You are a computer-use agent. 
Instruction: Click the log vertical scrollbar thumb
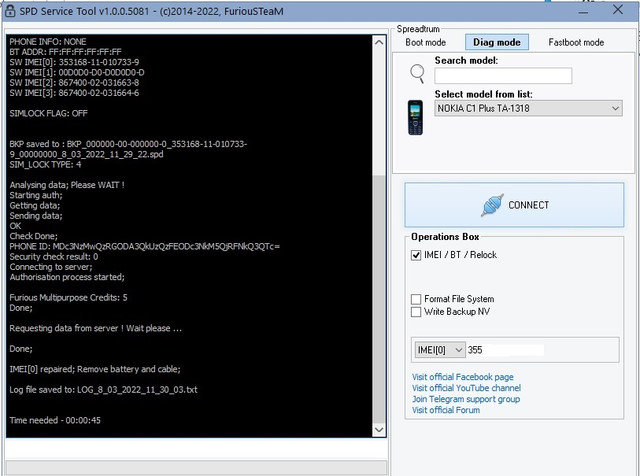pos(379,299)
